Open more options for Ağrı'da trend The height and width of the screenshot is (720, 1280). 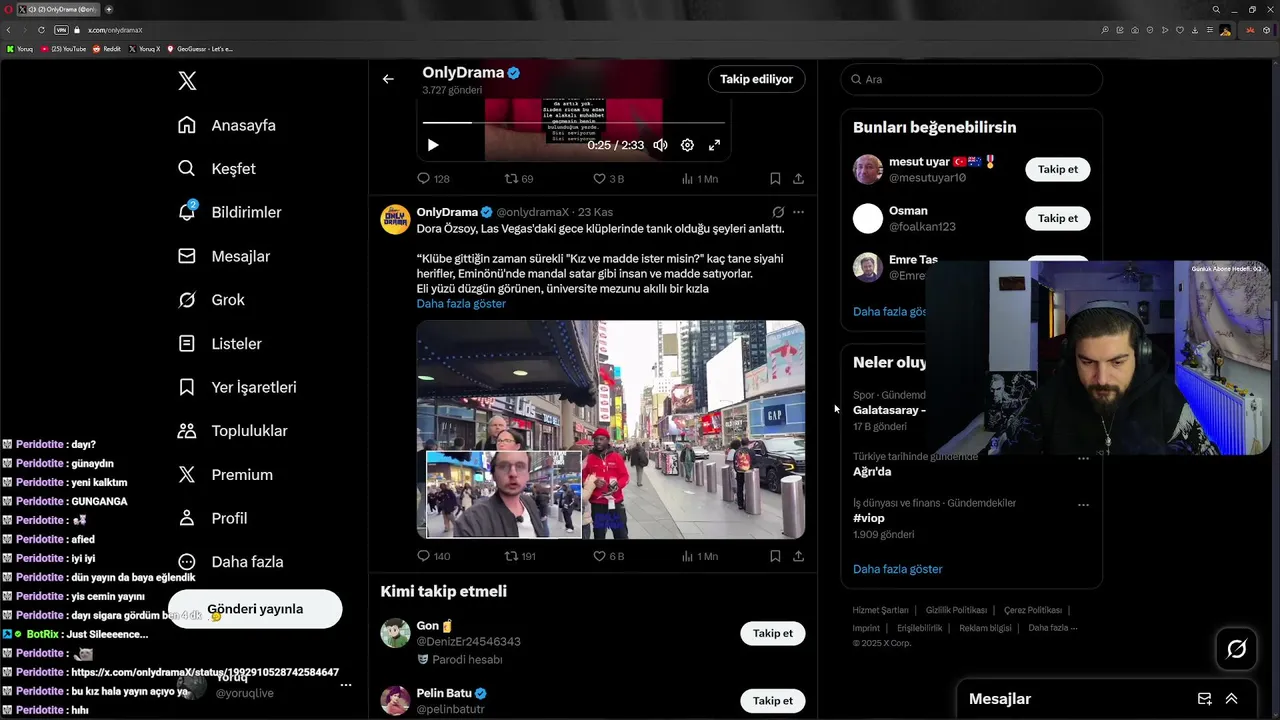point(1083,458)
